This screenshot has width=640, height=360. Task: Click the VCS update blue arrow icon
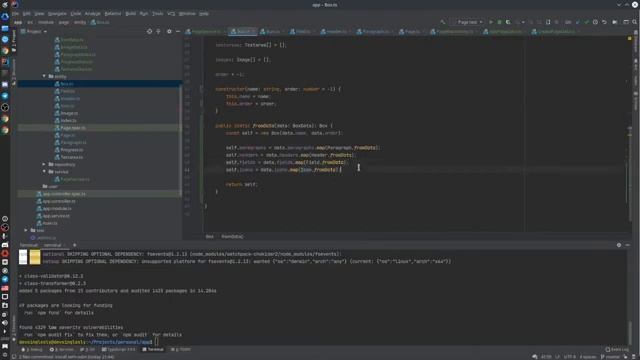coord(578,22)
